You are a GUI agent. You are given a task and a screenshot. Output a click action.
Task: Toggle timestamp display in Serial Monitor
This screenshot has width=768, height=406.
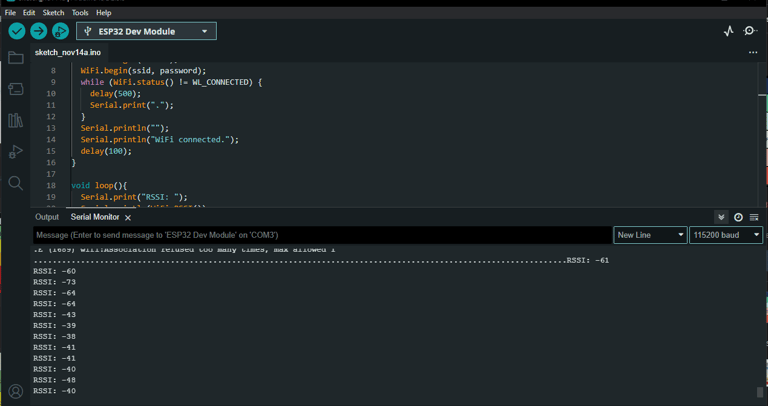coord(738,217)
